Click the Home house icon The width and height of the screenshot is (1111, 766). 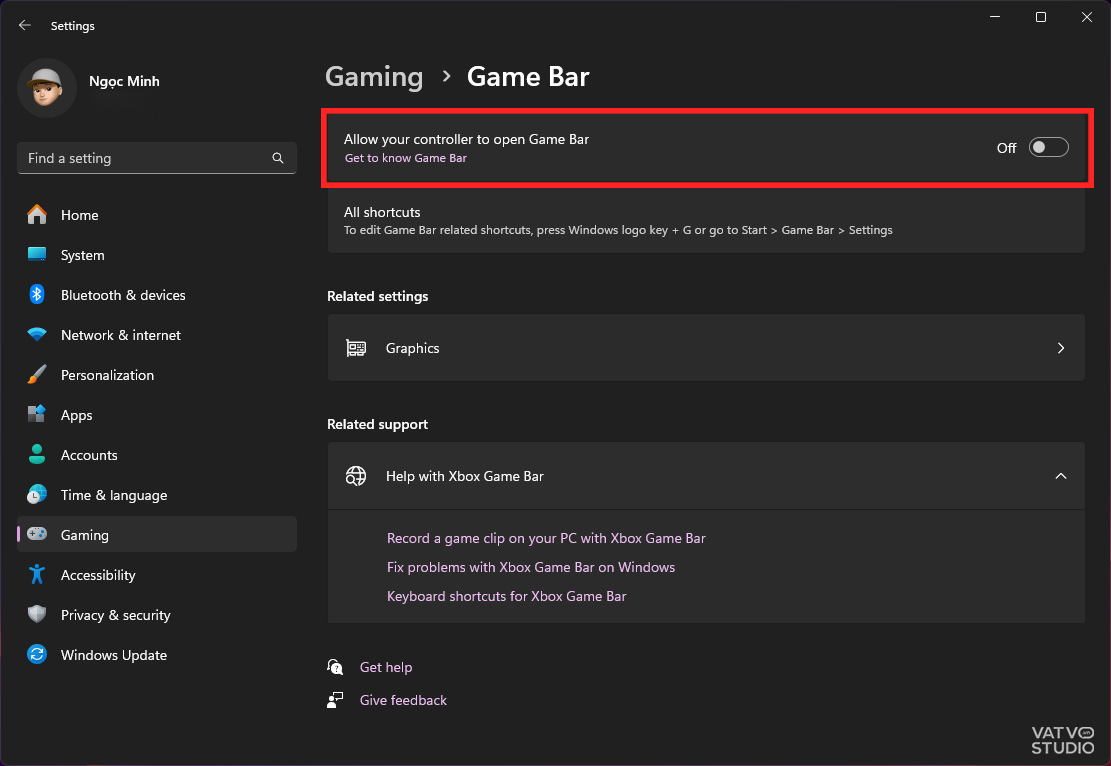click(37, 215)
